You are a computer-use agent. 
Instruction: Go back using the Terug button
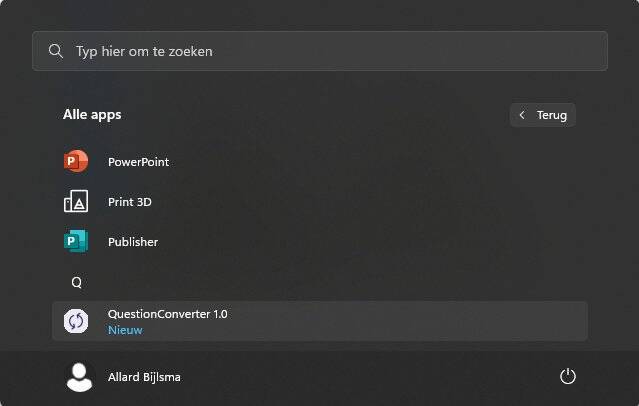(542, 115)
